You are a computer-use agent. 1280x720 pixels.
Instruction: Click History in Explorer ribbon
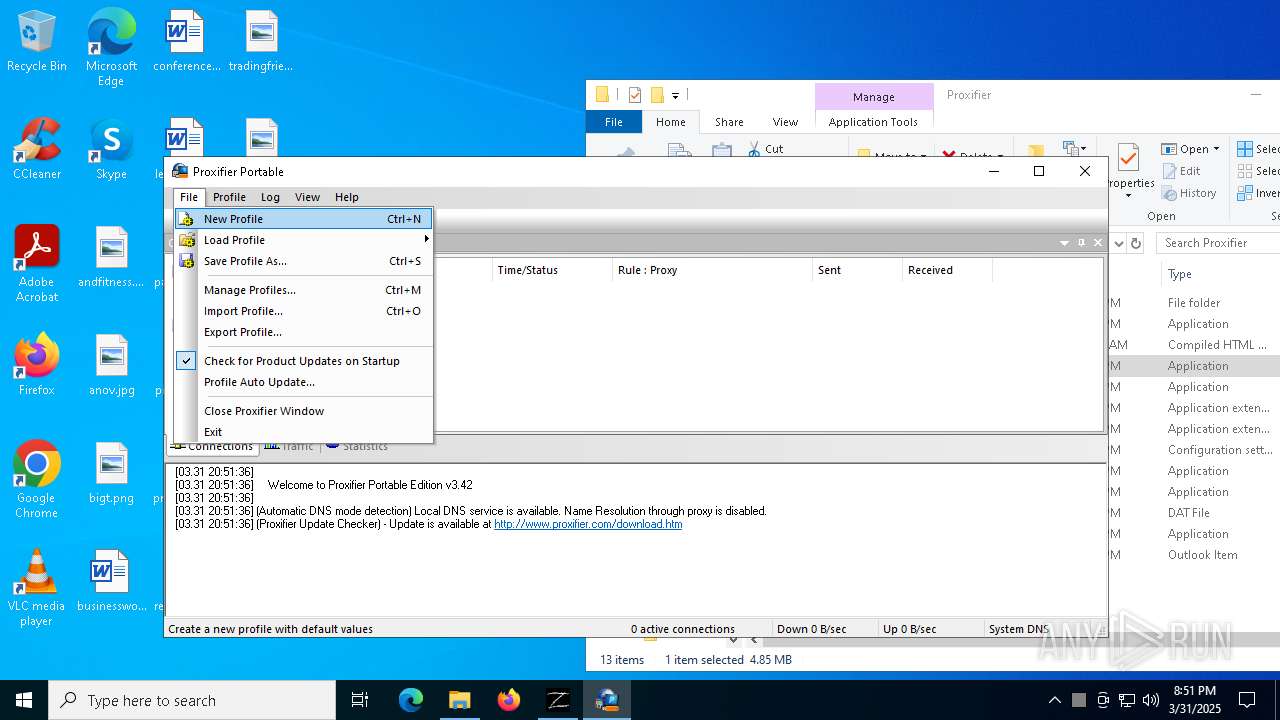(x=1189, y=193)
